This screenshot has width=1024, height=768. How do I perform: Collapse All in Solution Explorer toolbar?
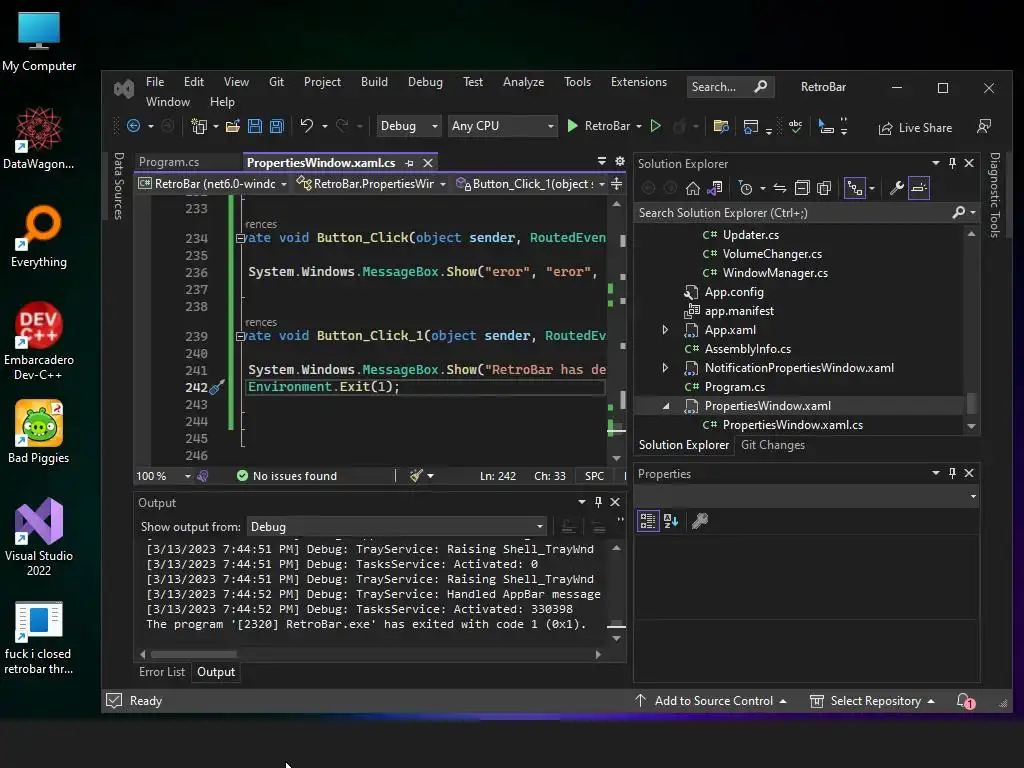click(x=802, y=189)
